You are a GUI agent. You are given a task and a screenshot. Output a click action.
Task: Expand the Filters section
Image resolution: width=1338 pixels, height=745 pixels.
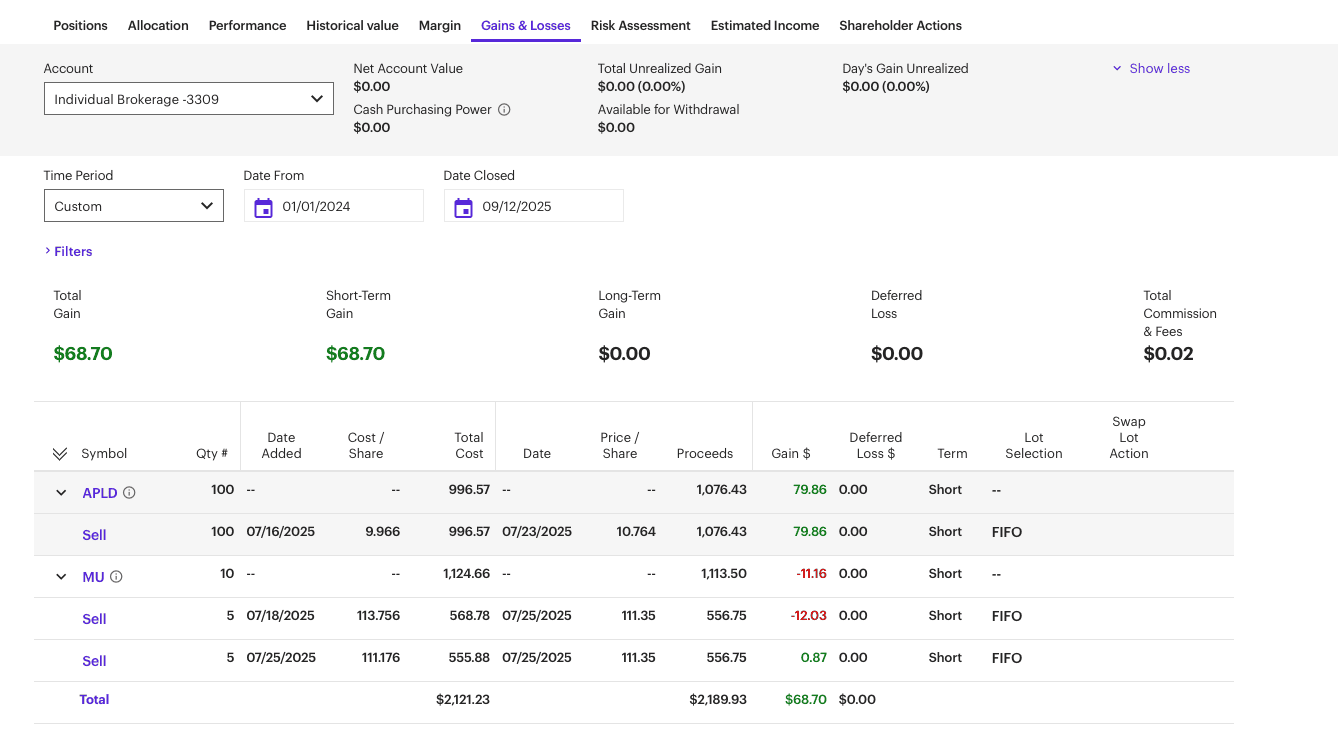coord(68,252)
